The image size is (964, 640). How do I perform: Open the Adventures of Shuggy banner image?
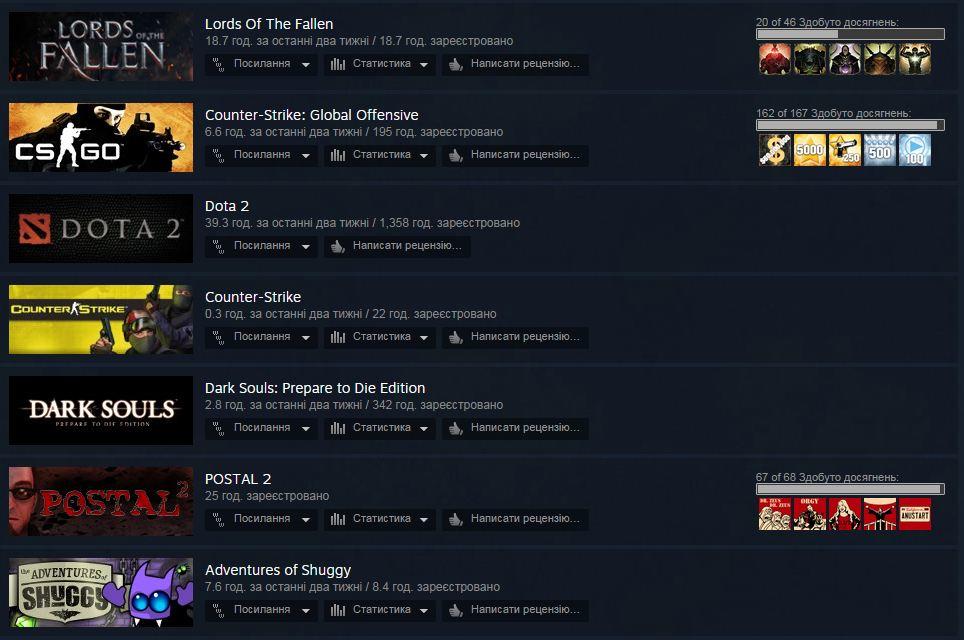click(x=101, y=593)
